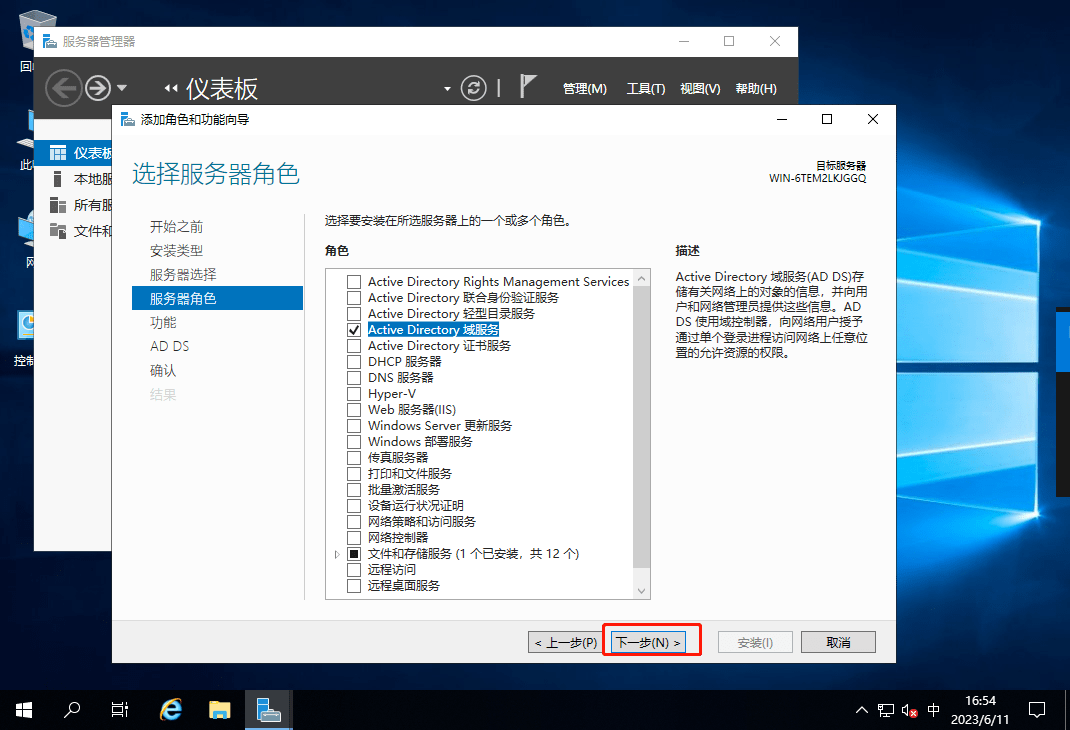Go to the 开始之前 wizard step
The height and width of the screenshot is (730, 1070).
[x=176, y=227]
